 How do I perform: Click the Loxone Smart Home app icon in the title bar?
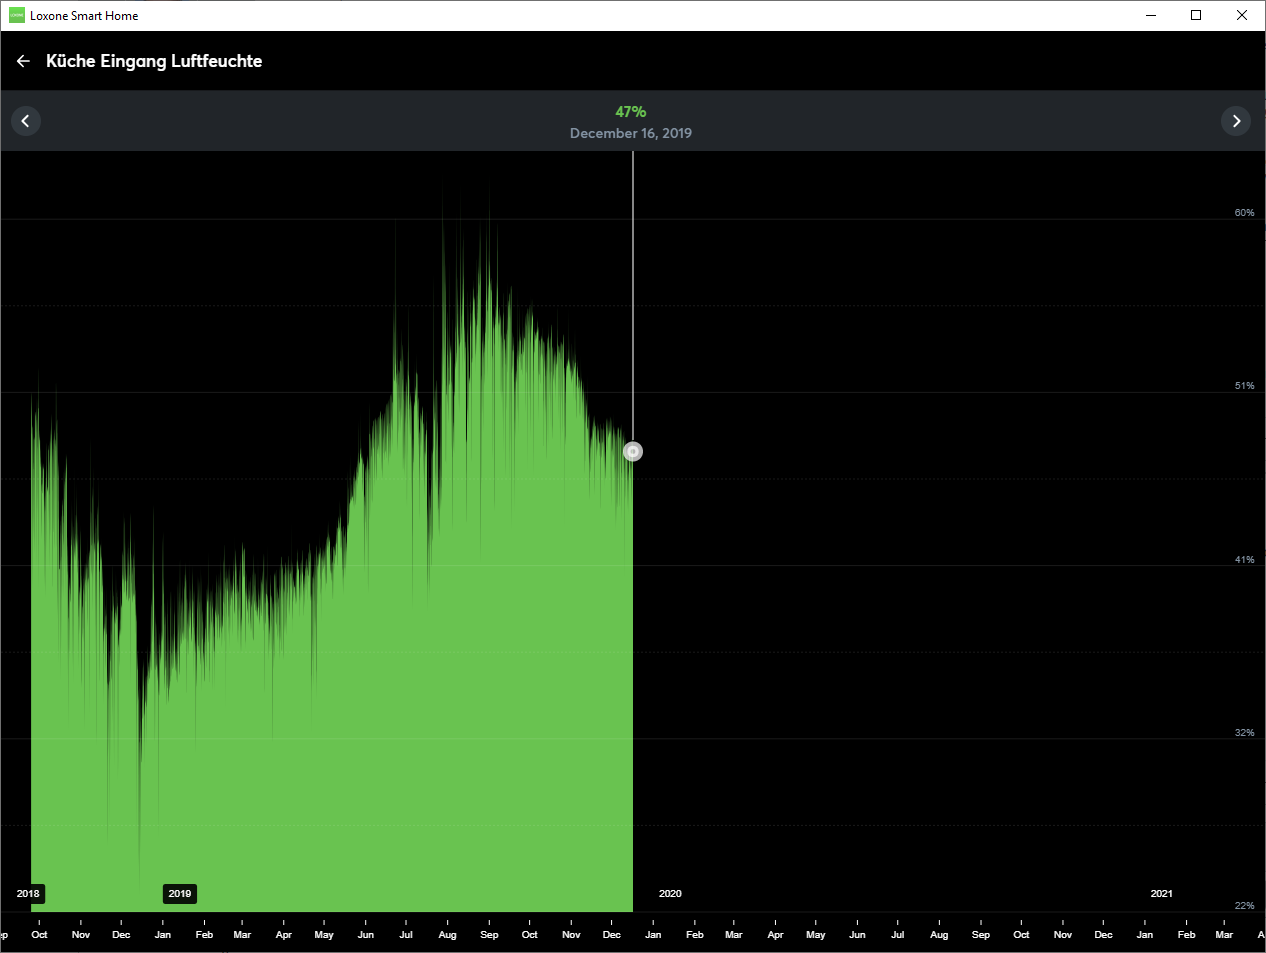point(16,15)
